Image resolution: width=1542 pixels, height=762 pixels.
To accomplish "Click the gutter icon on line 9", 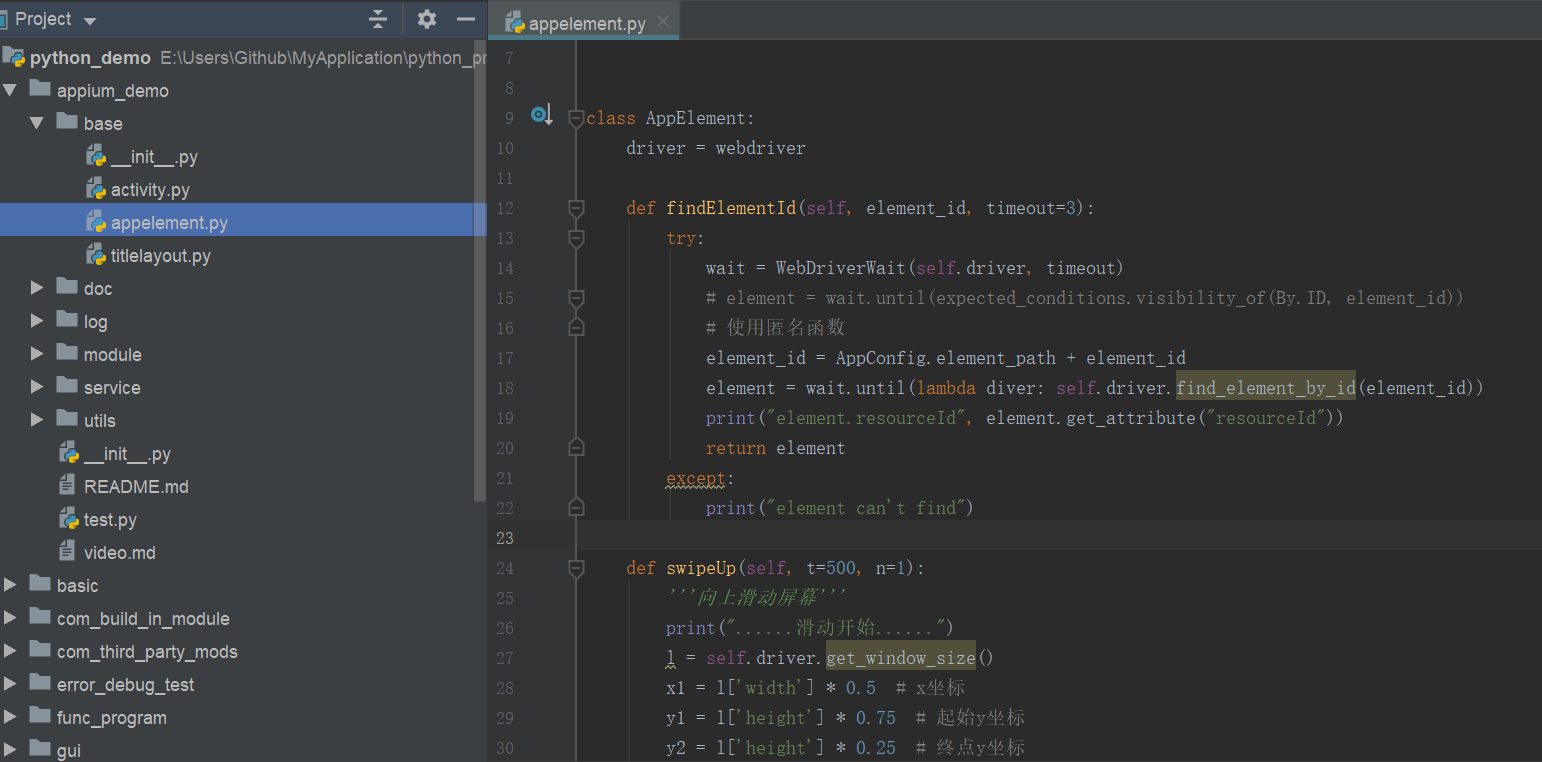I will pyautogui.click(x=541, y=116).
